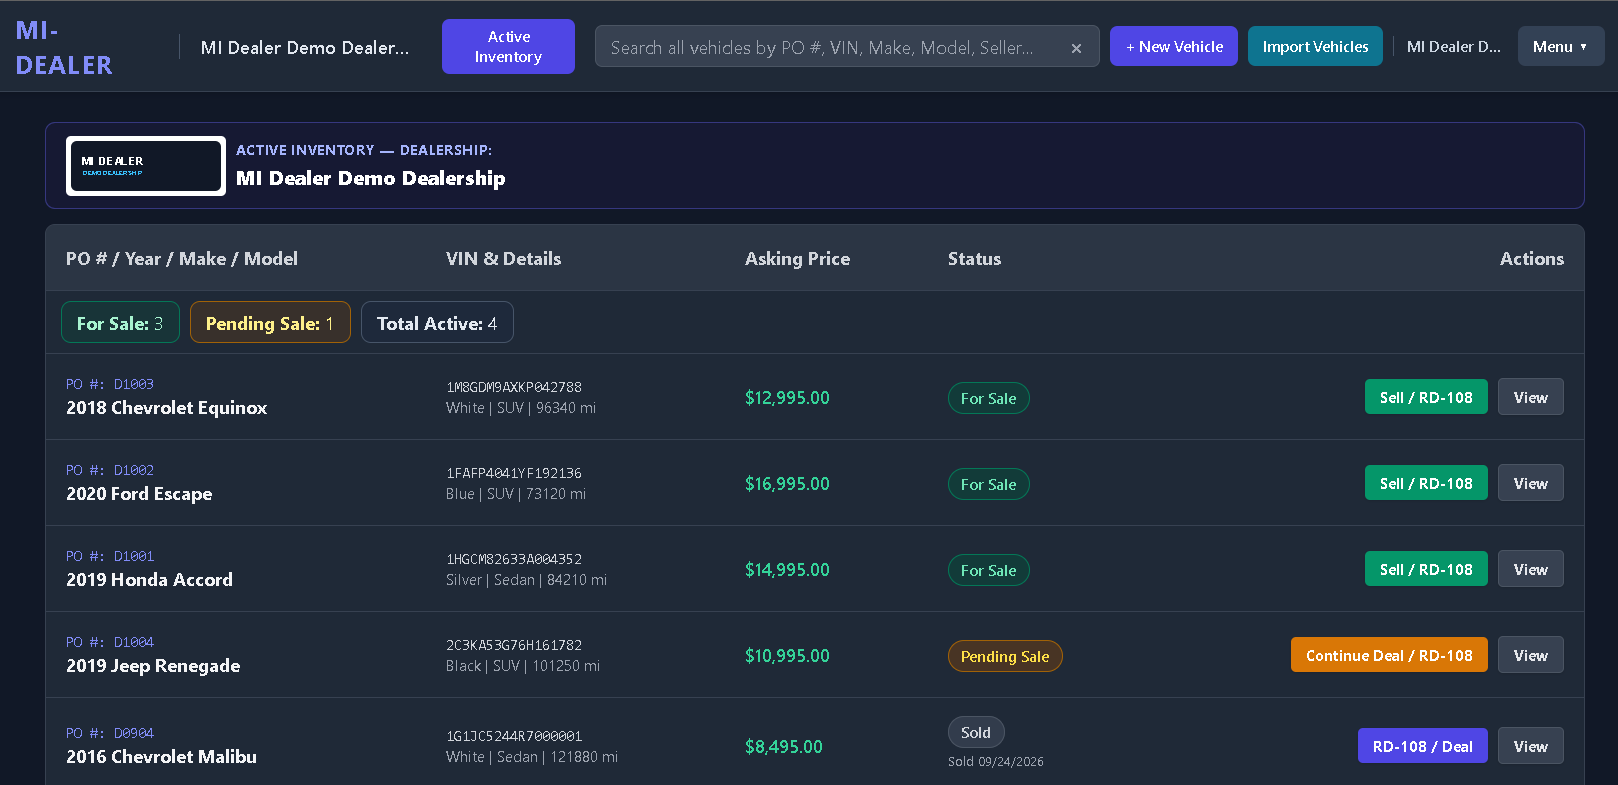Click VIN 1FAFP4041YF192136
Image resolution: width=1618 pixels, height=785 pixels.
pyautogui.click(x=514, y=473)
